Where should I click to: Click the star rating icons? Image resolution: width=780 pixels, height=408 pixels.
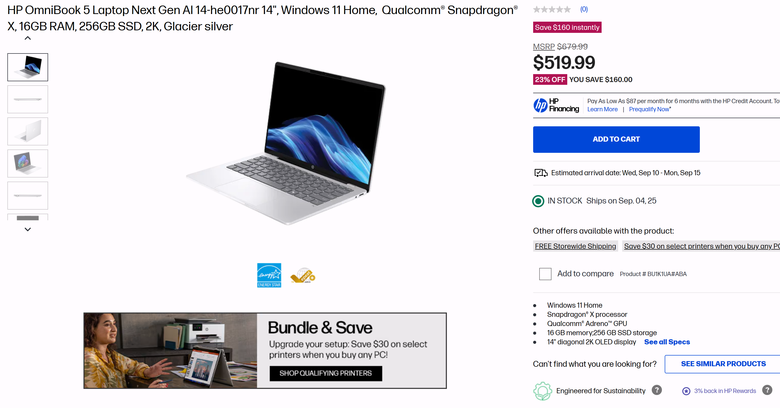click(552, 9)
